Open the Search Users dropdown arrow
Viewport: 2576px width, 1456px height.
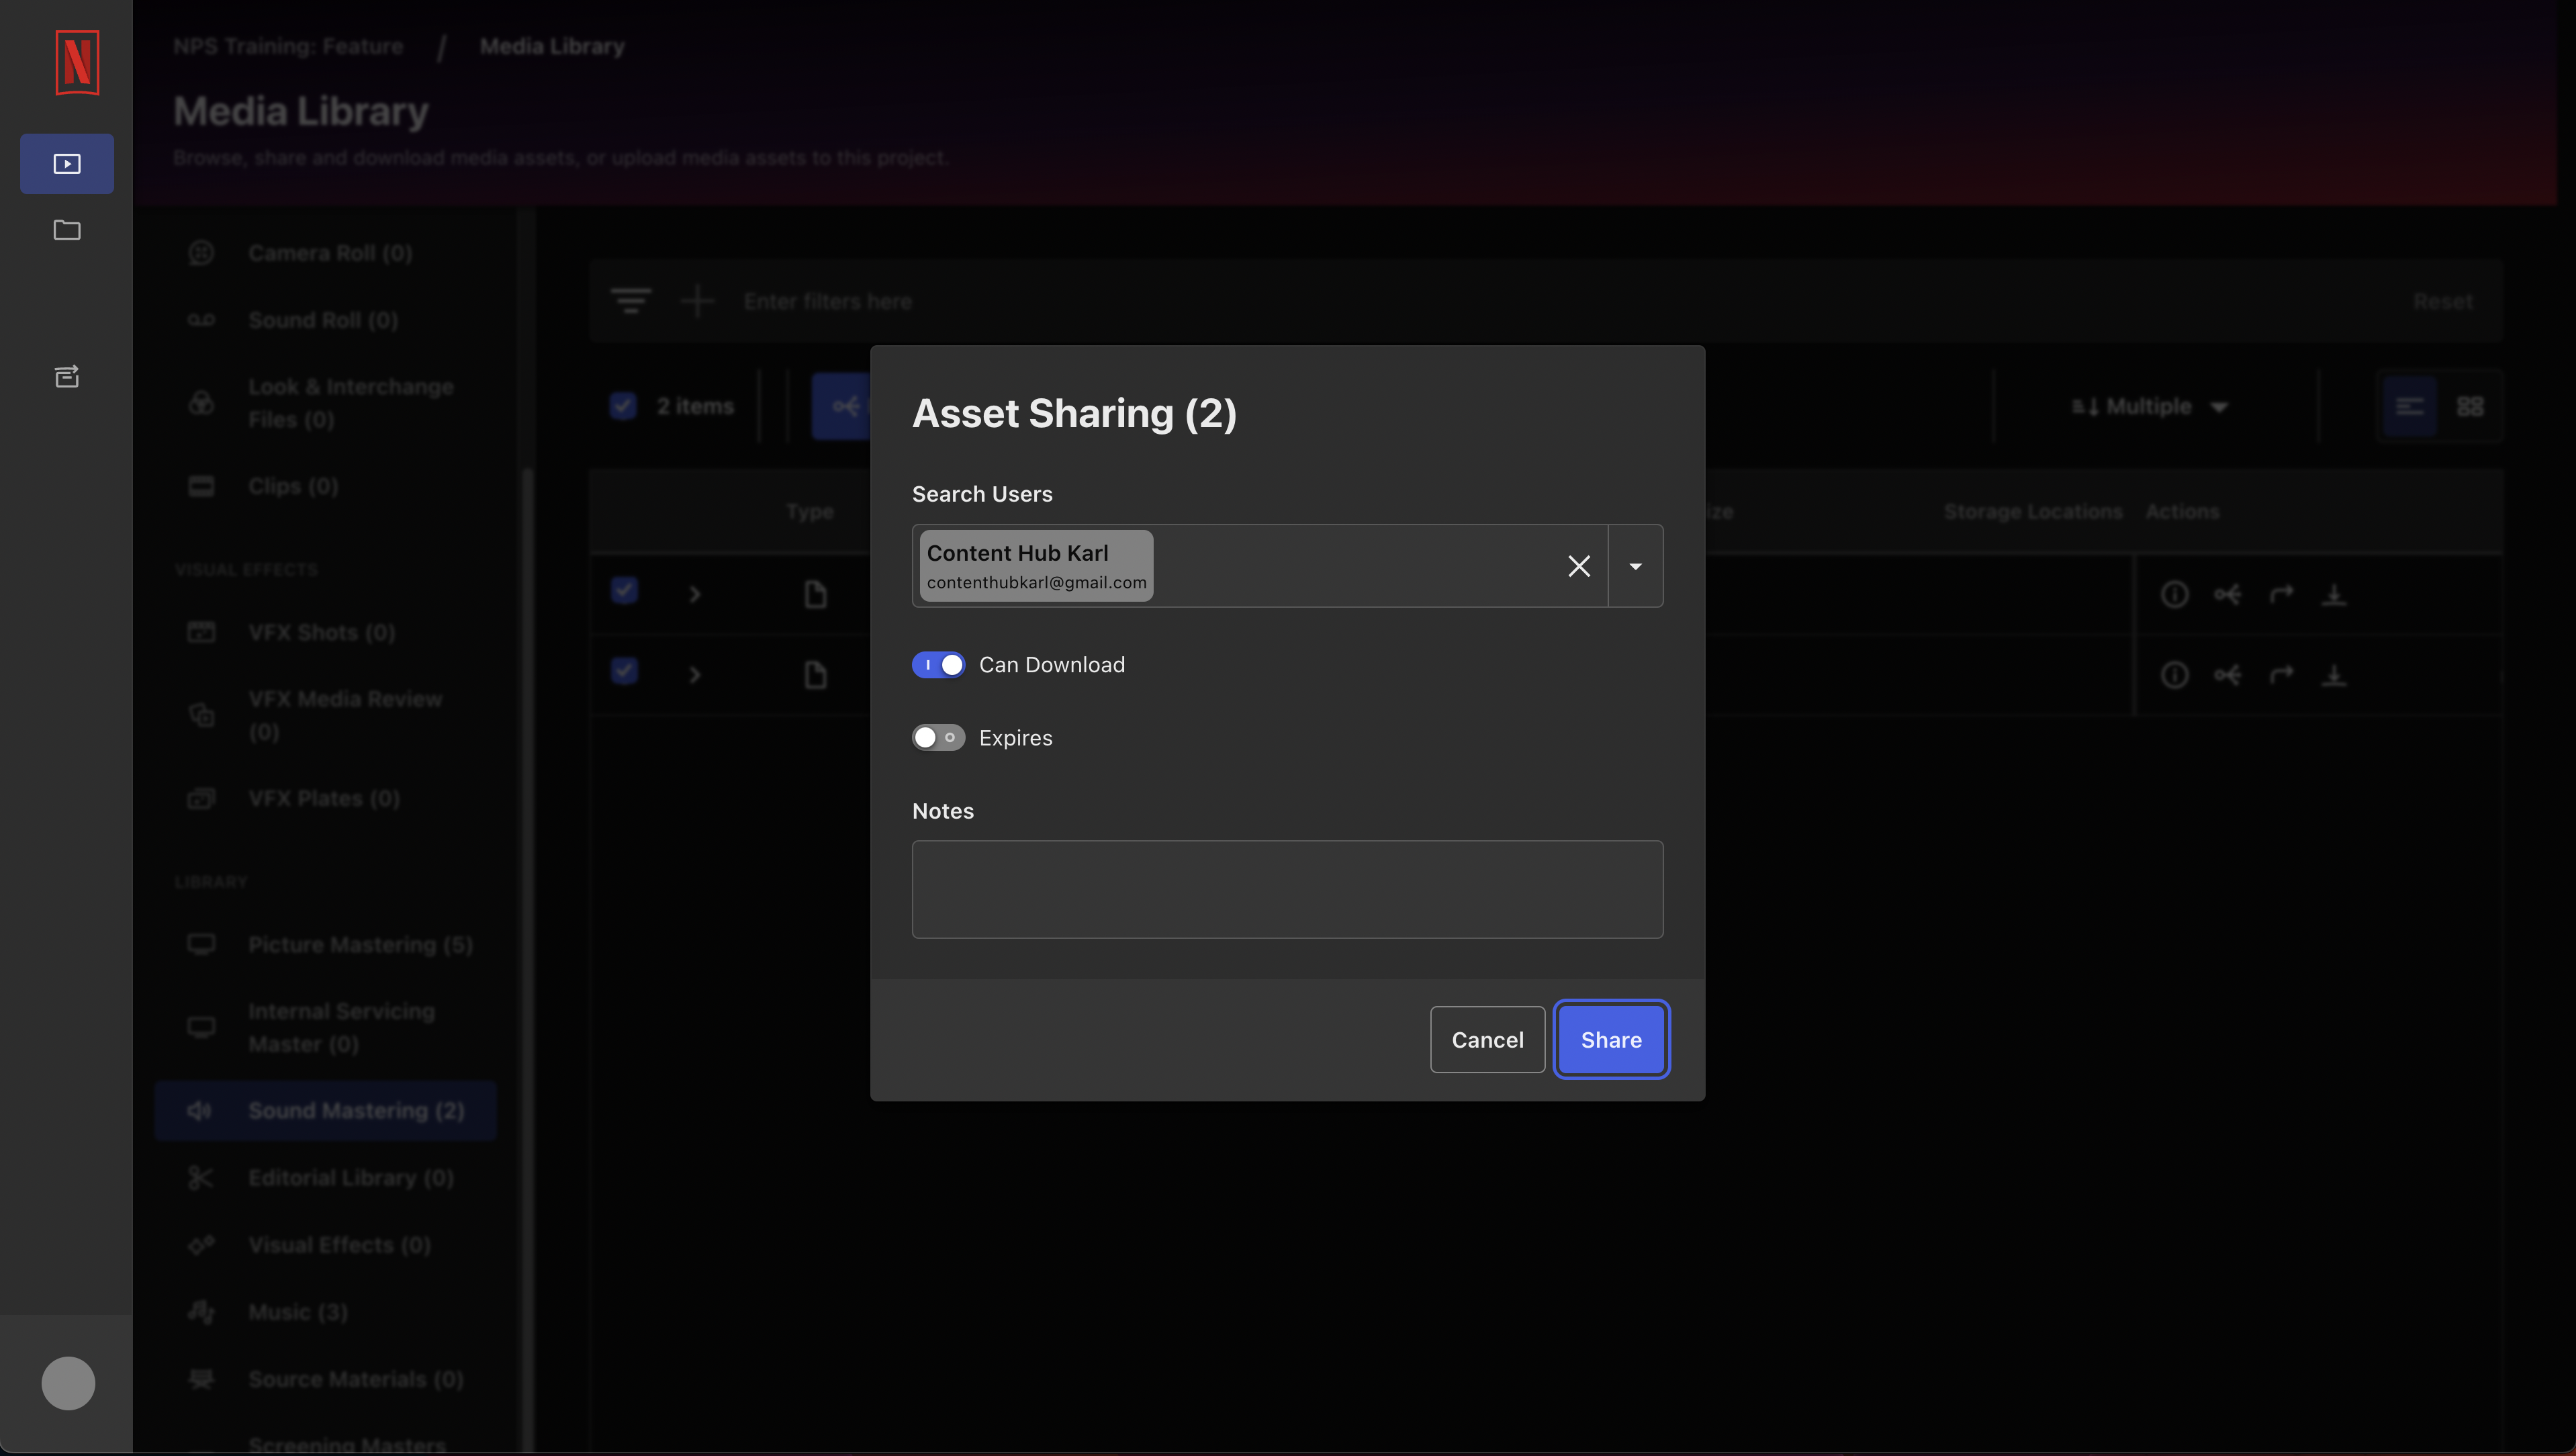tap(1636, 566)
